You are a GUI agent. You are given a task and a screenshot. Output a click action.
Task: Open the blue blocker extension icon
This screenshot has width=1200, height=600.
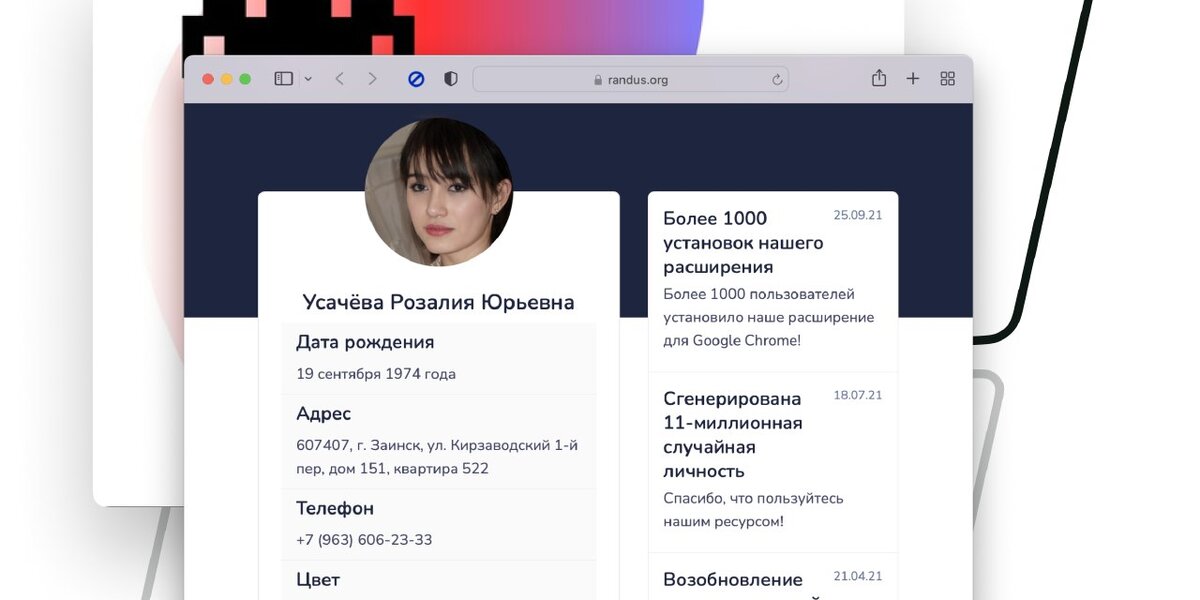click(416, 79)
